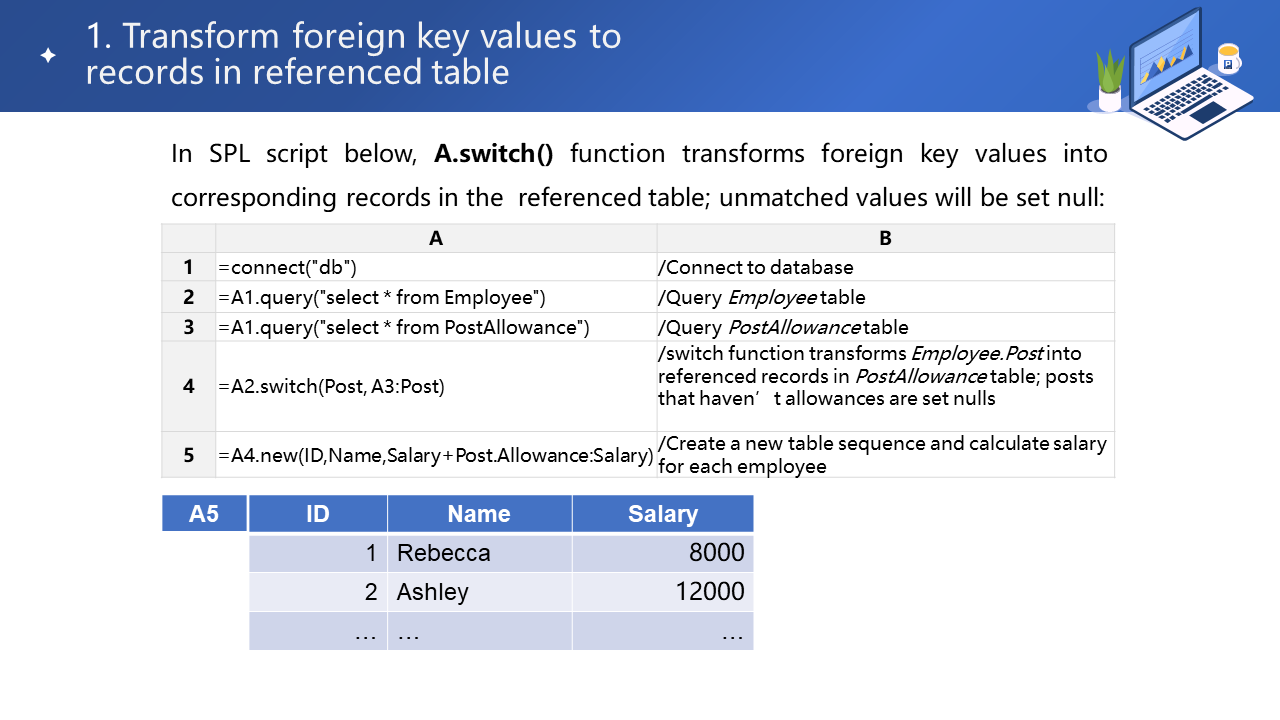Select the "/Connect to database" comment
The width and height of the screenshot is (1280, 720).
885,267
